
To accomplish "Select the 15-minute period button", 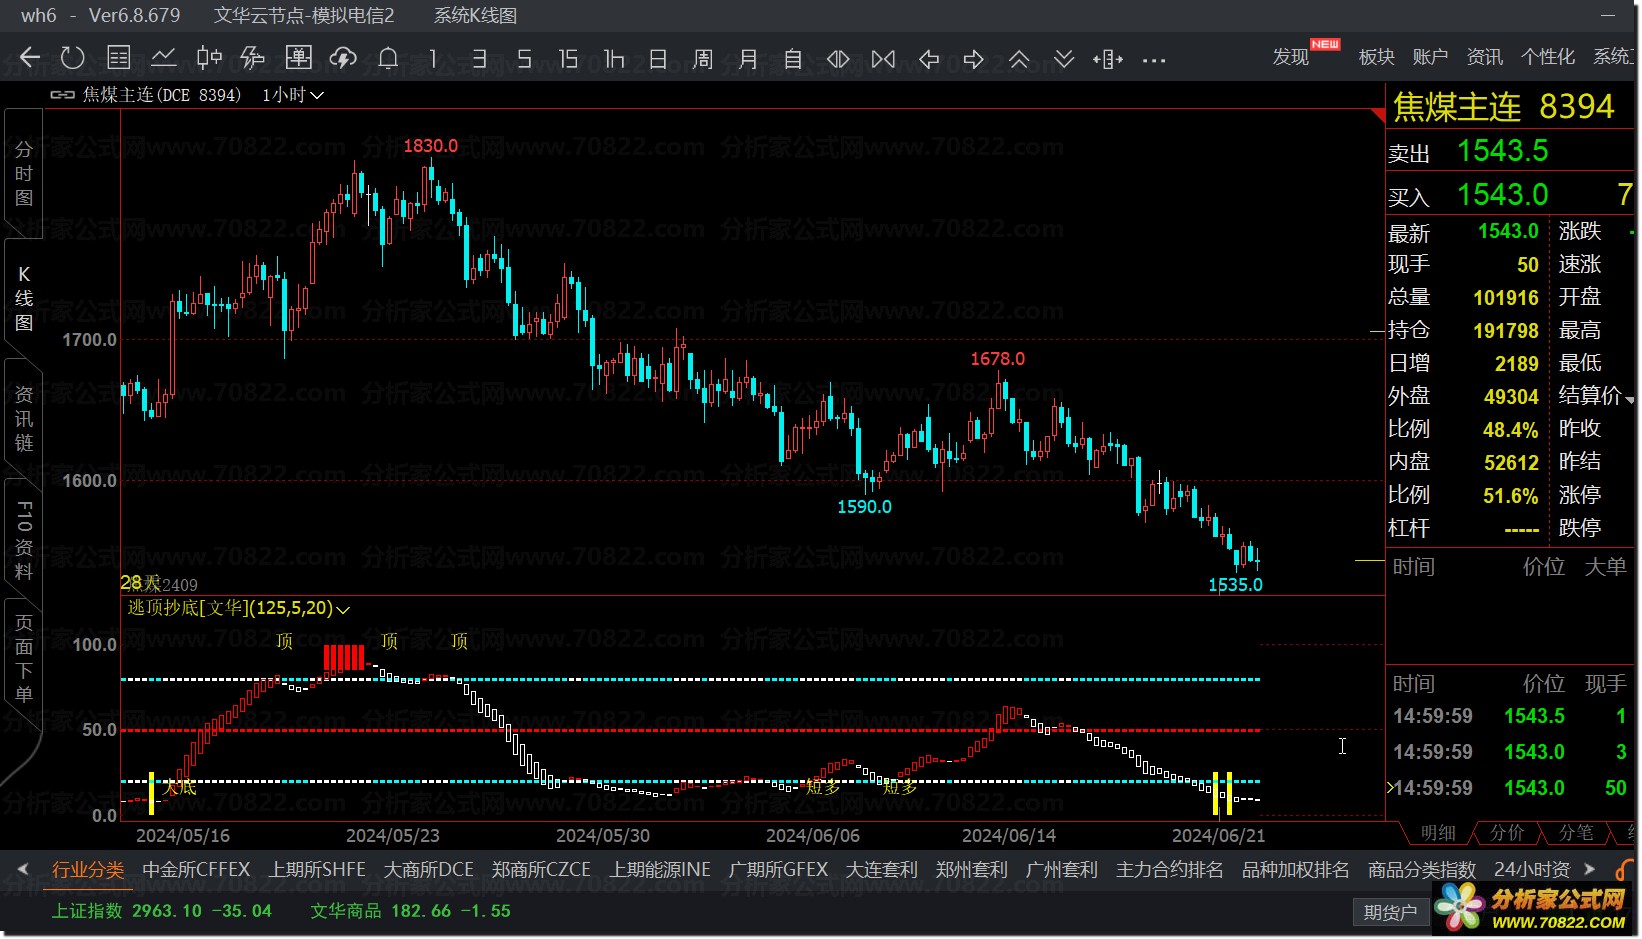I will [x=568, y=59].
